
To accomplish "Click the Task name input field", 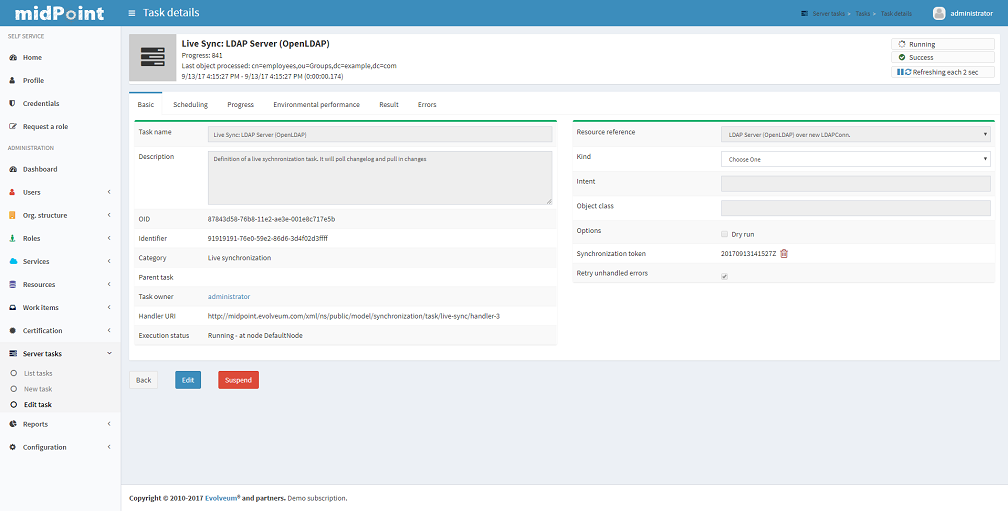I will (380, 134).
